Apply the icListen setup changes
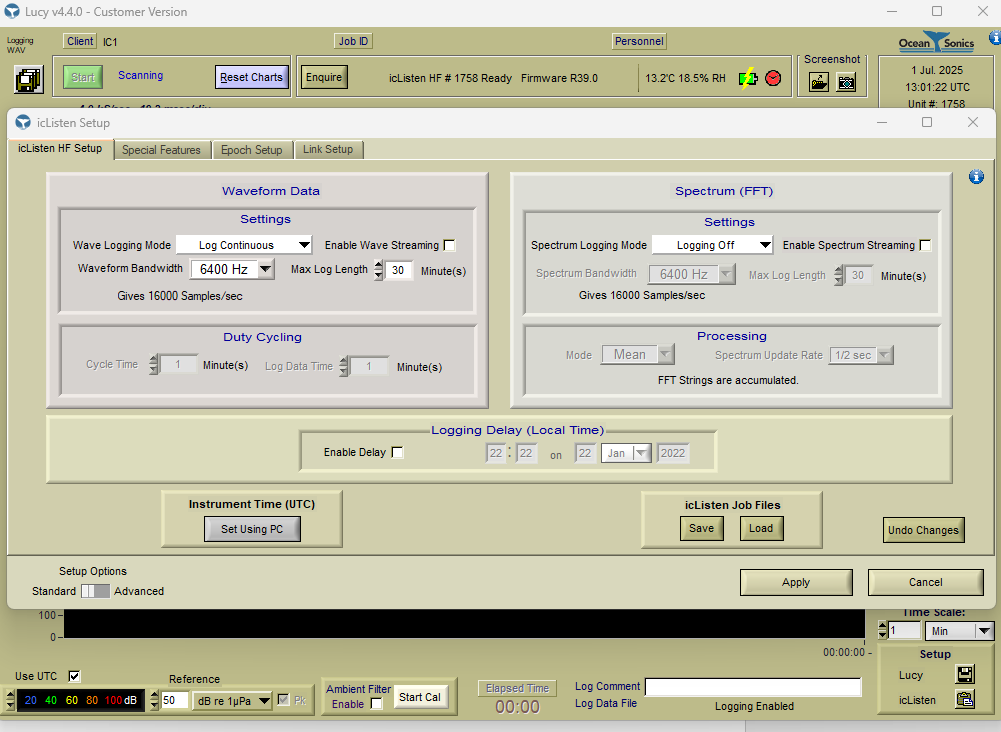 (x=796, y=582)
